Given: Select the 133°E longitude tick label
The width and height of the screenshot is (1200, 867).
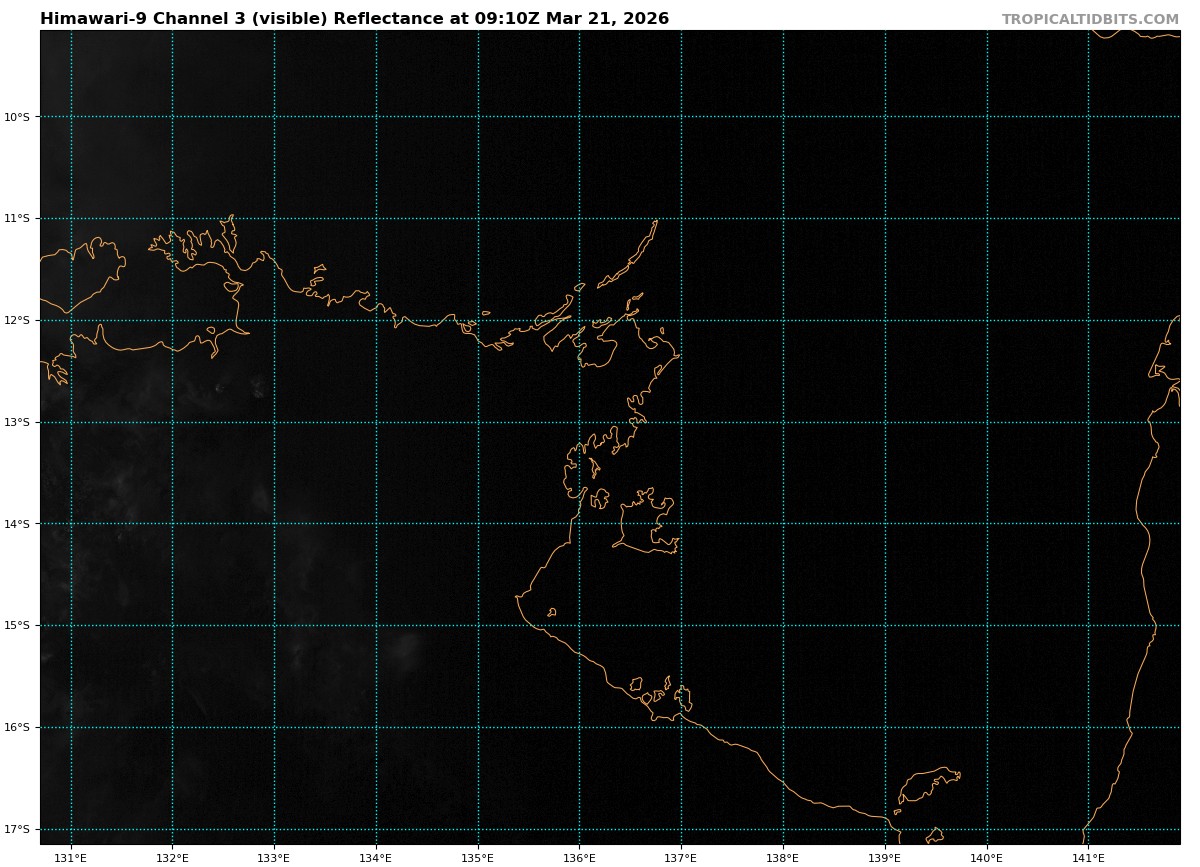Looking at the screenshot, I should (x=274, y=857).
